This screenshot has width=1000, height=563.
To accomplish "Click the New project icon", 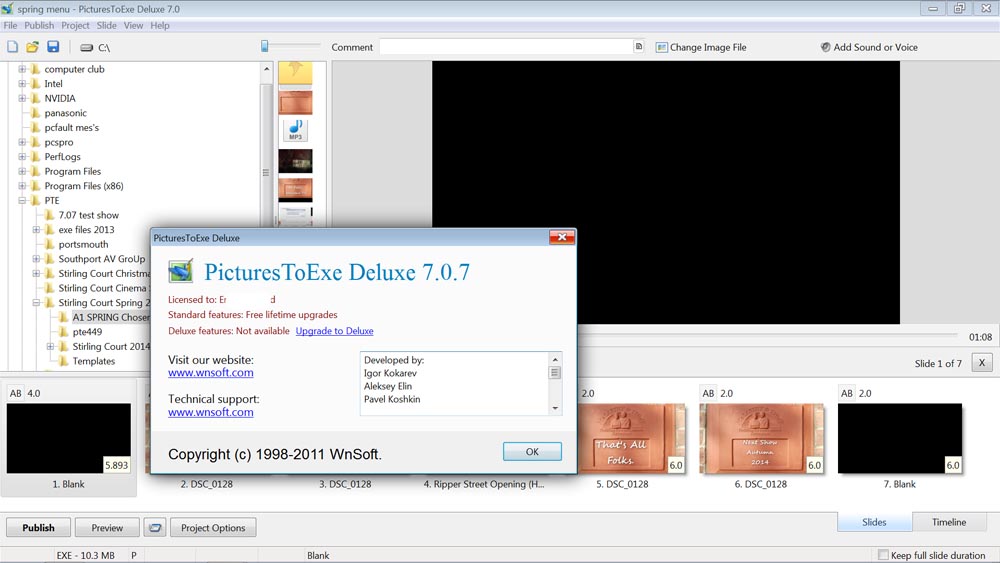I will coord(13,47).
